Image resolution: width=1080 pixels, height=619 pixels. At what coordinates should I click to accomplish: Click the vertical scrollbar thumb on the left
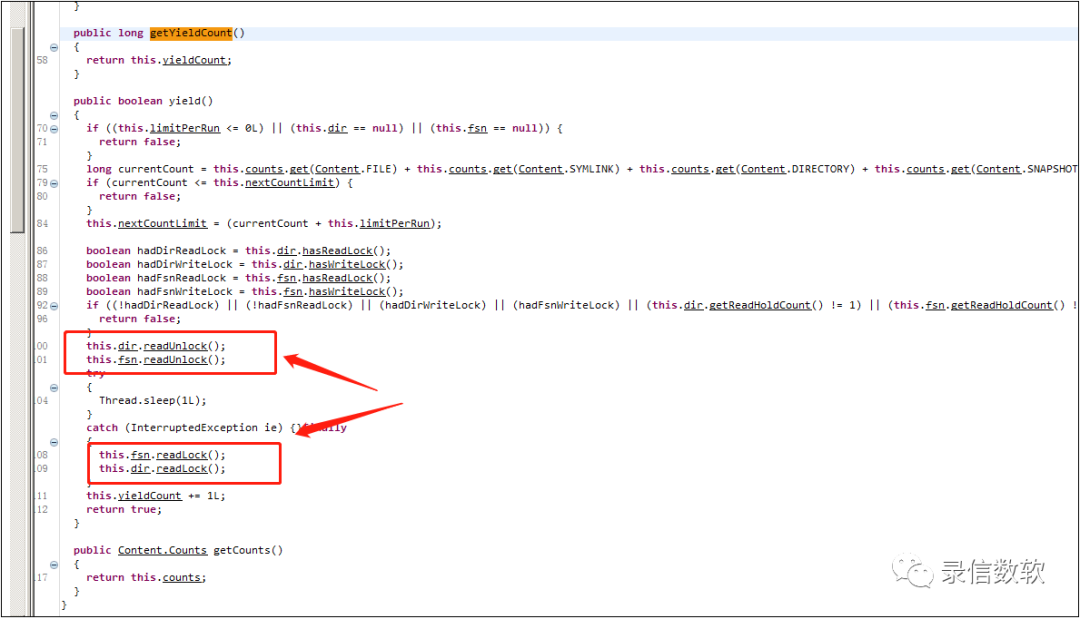click(18, 131)
